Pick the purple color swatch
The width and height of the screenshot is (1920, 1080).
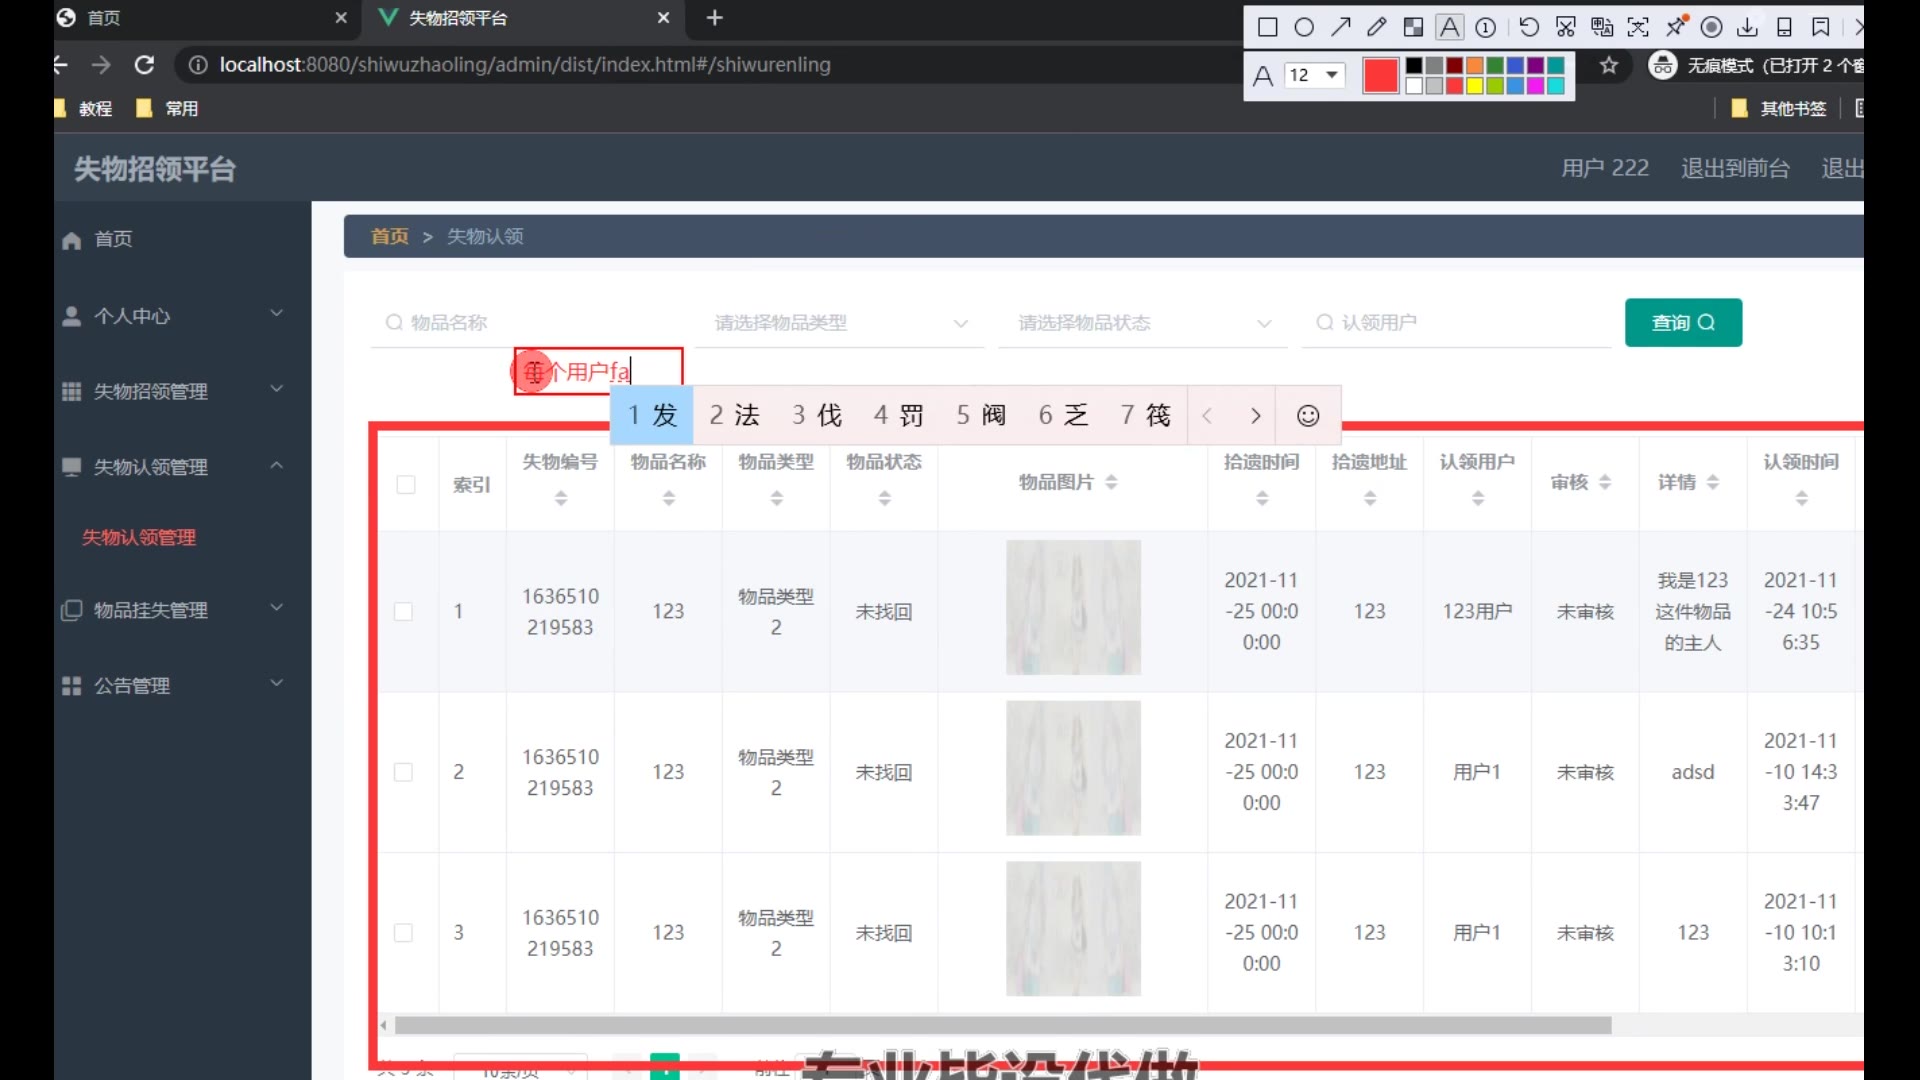1535,65
